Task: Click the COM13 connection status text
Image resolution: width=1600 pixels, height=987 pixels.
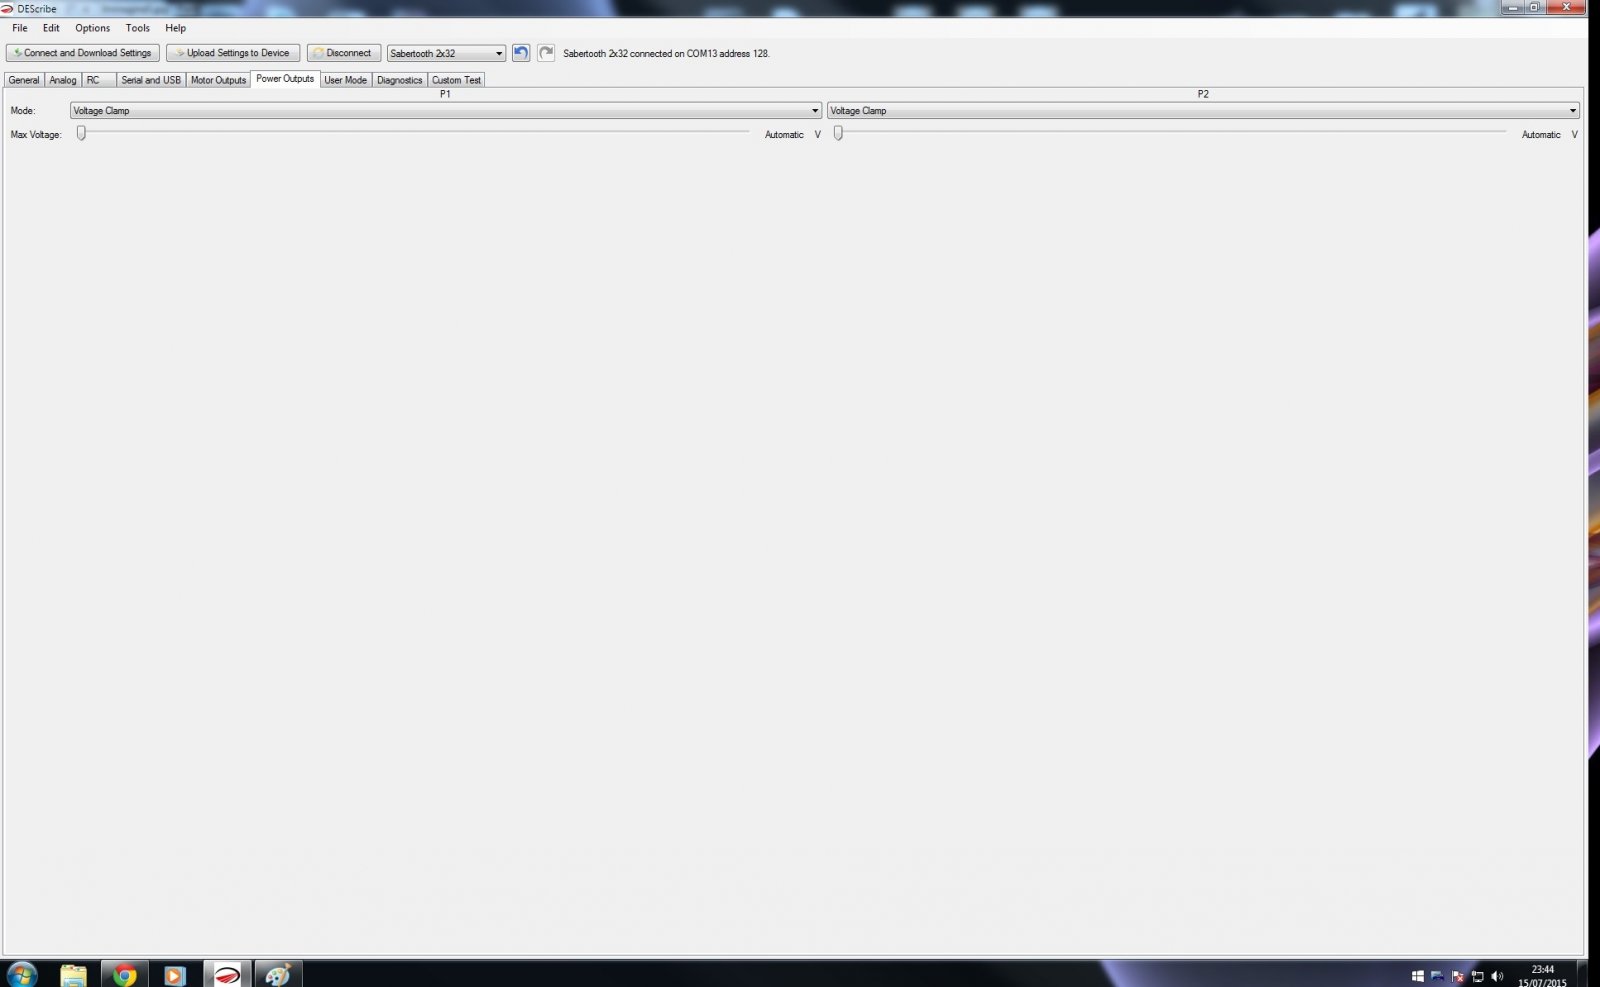Action: pos(666,54)
